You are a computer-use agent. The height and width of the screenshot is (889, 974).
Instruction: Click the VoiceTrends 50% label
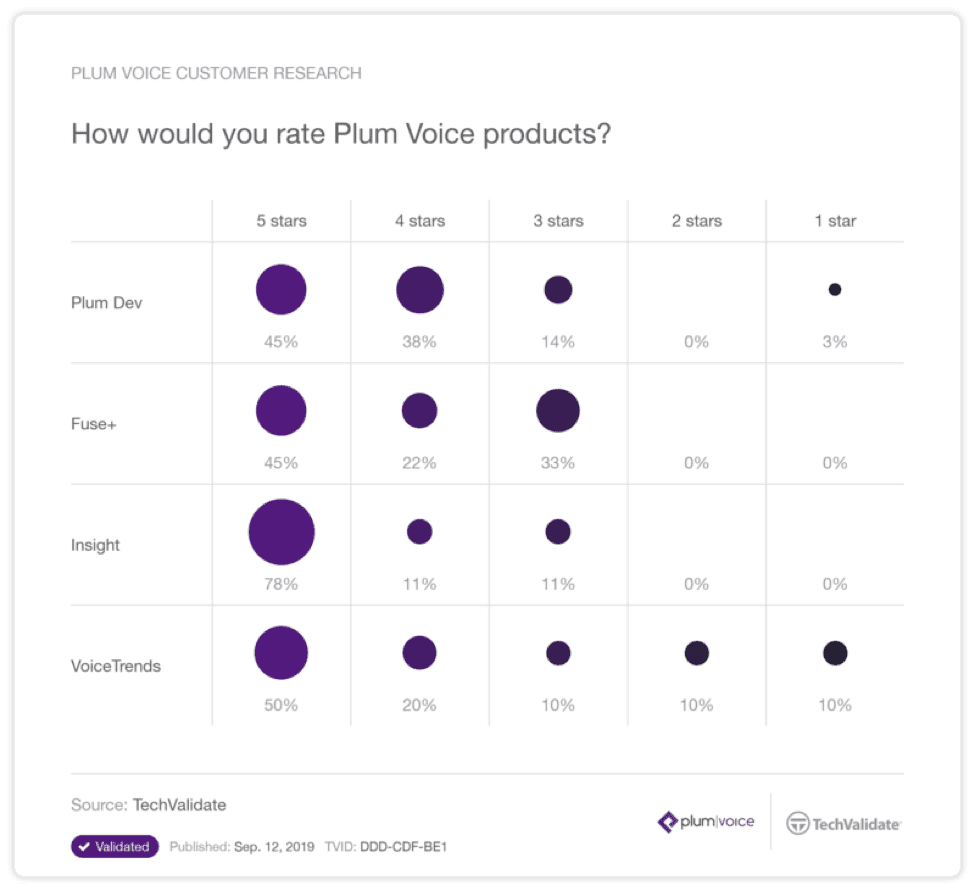[x=281, y=705]
